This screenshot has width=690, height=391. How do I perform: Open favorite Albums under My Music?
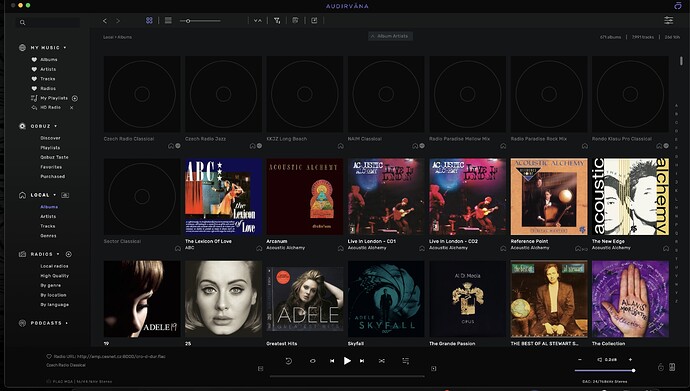pyautogui.click(x=49, y=59)
